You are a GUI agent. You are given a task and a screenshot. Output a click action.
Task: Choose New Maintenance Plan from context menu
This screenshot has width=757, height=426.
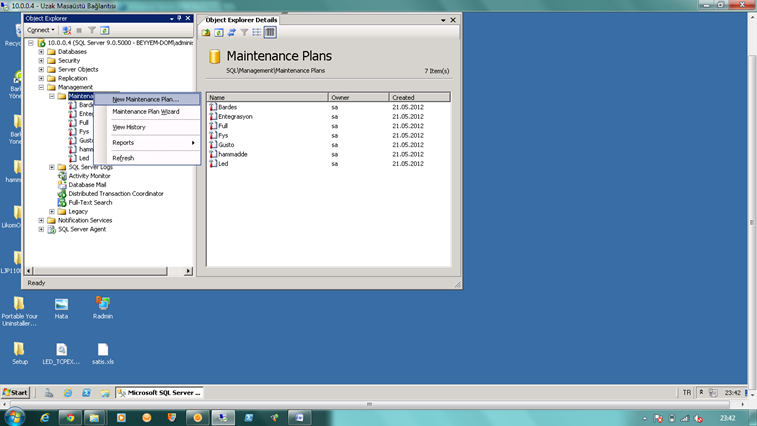pyautogui.click(x=145, y=99)
